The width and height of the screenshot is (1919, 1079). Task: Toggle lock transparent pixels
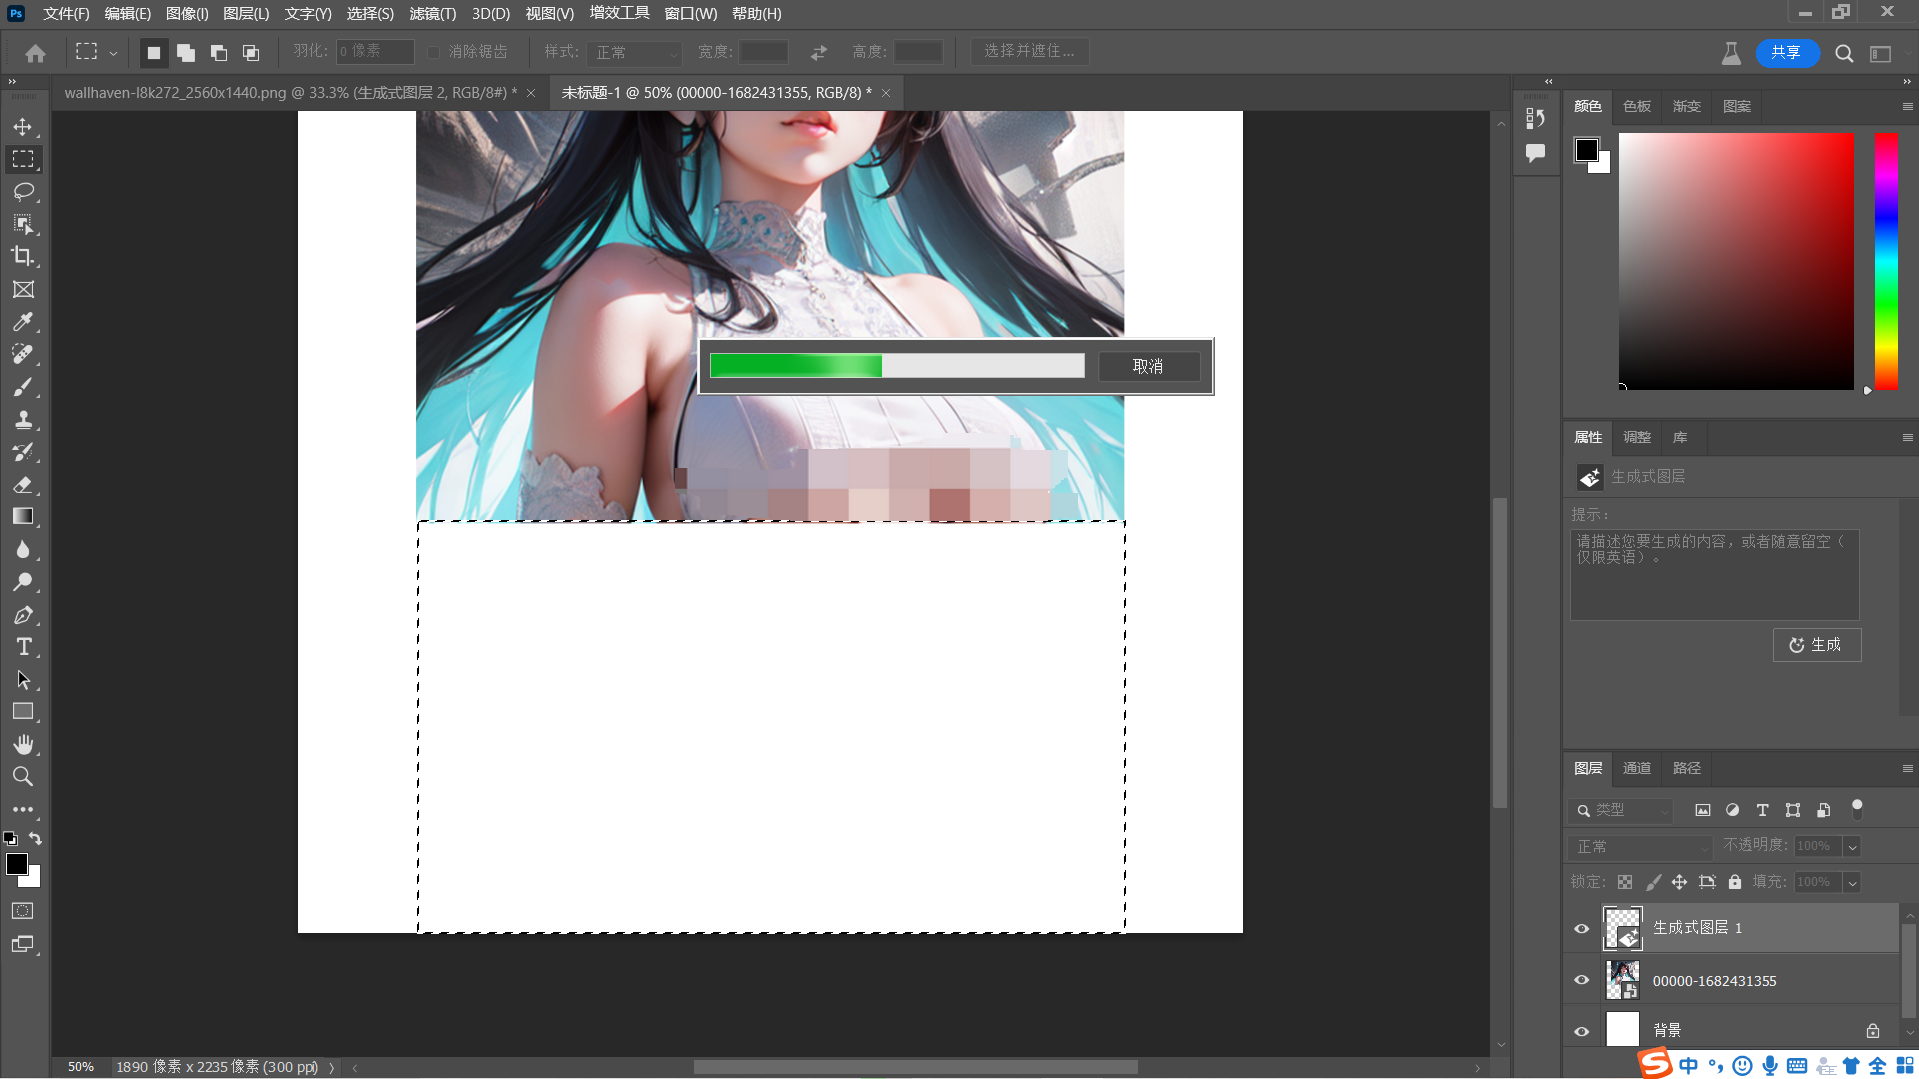pos(1625,882)
